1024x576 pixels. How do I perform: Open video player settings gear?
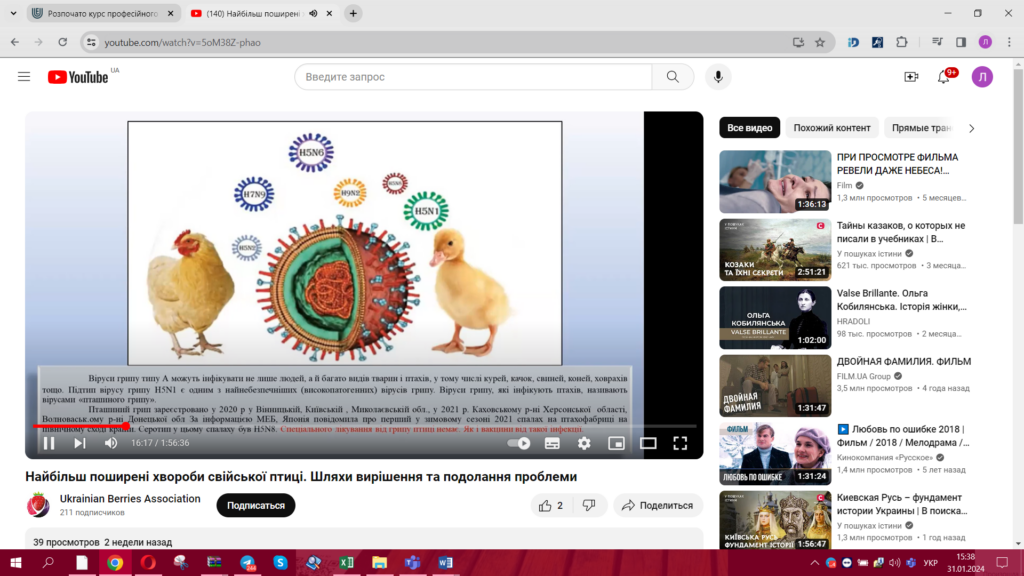click(x=584, y=443)
